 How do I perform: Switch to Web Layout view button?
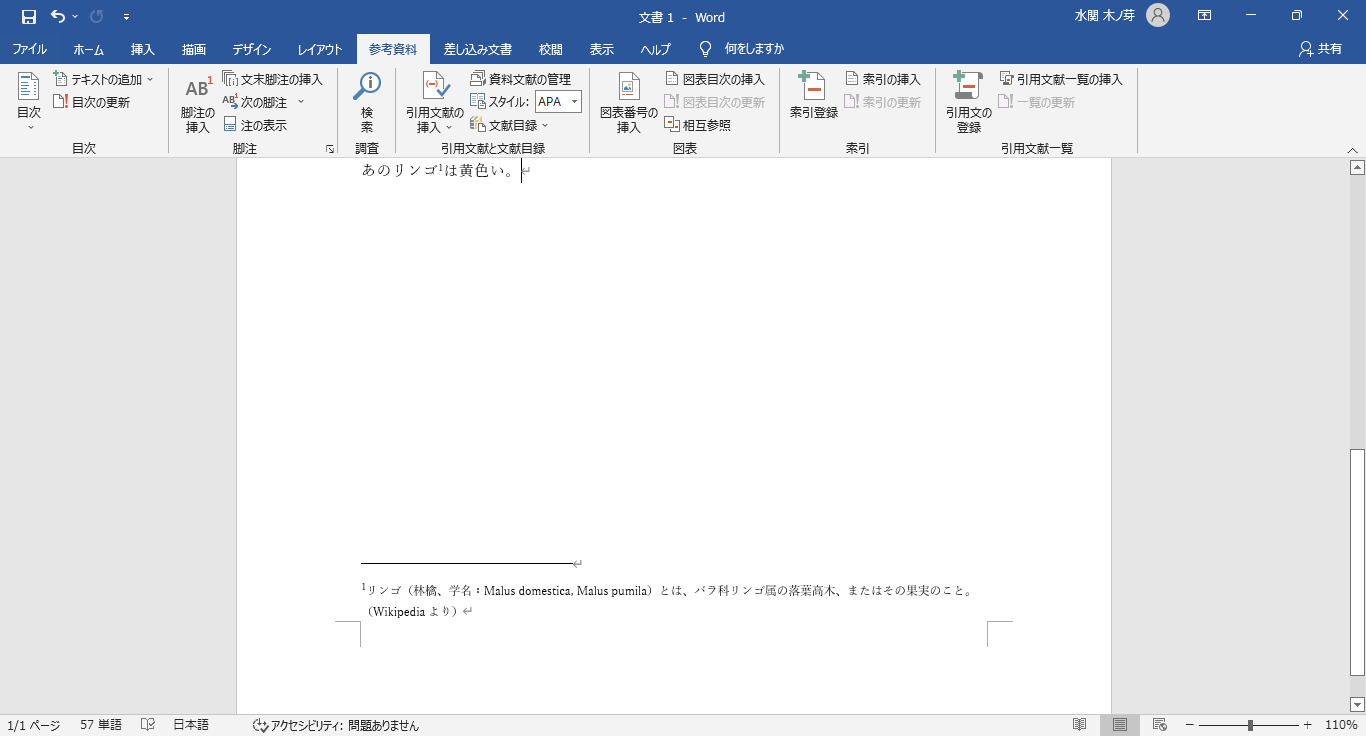[1160, 725]
